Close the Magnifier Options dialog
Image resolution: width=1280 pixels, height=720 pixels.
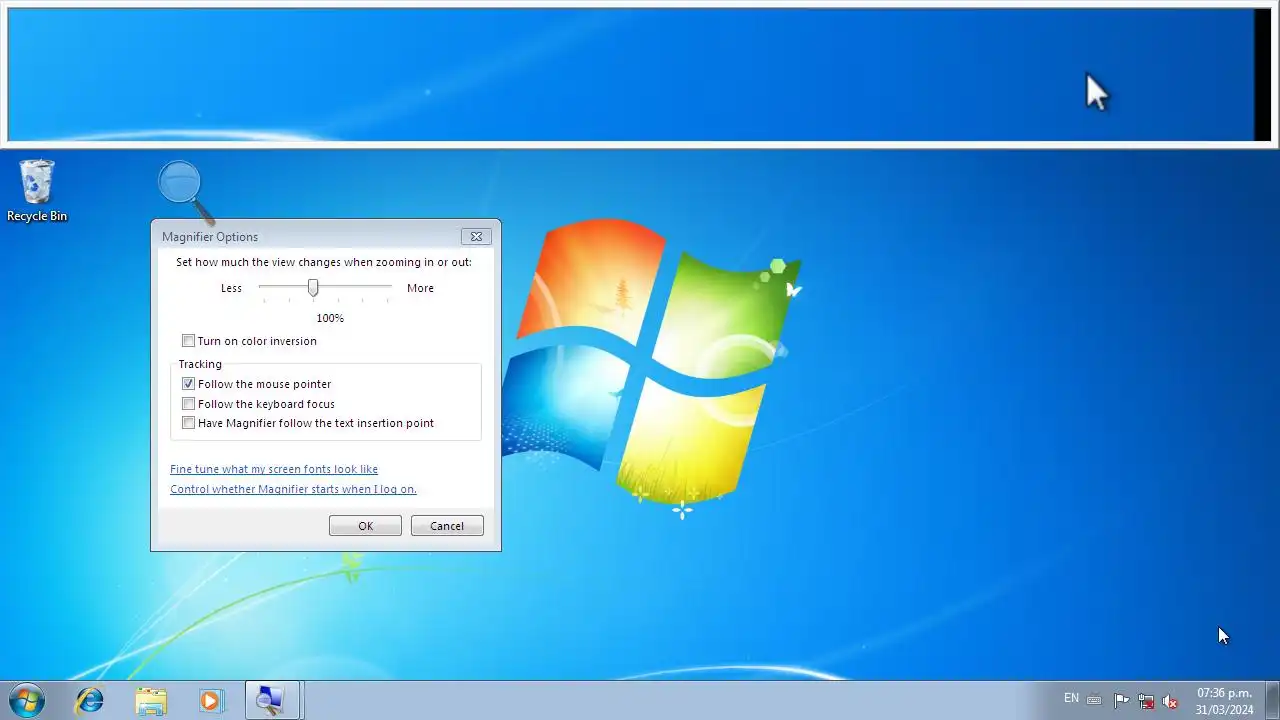point(476,237)
